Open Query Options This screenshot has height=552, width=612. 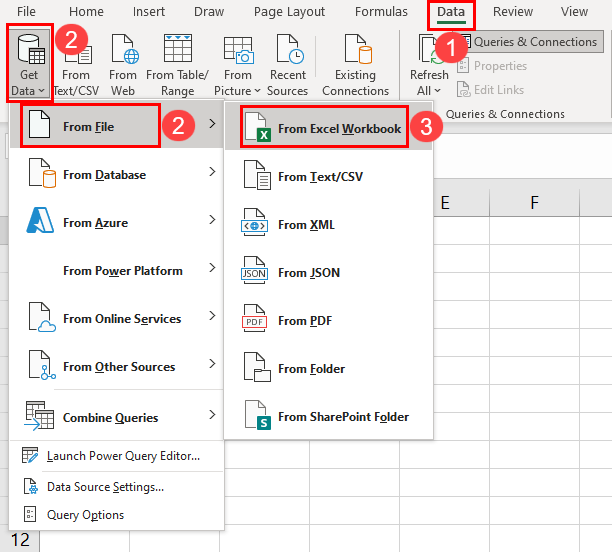pyautogui.click(x=117, y=515)
